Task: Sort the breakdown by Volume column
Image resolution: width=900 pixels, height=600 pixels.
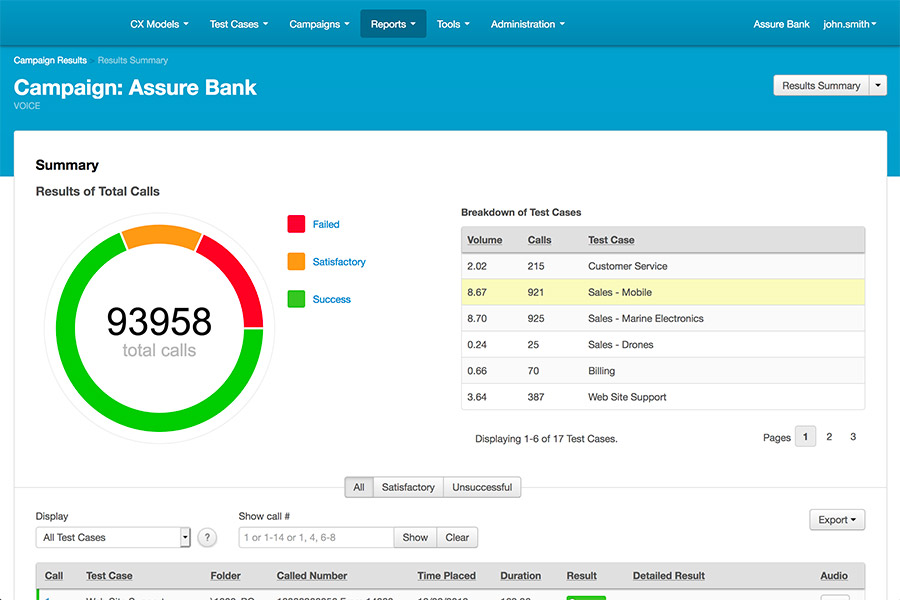Action: [485, 240]
